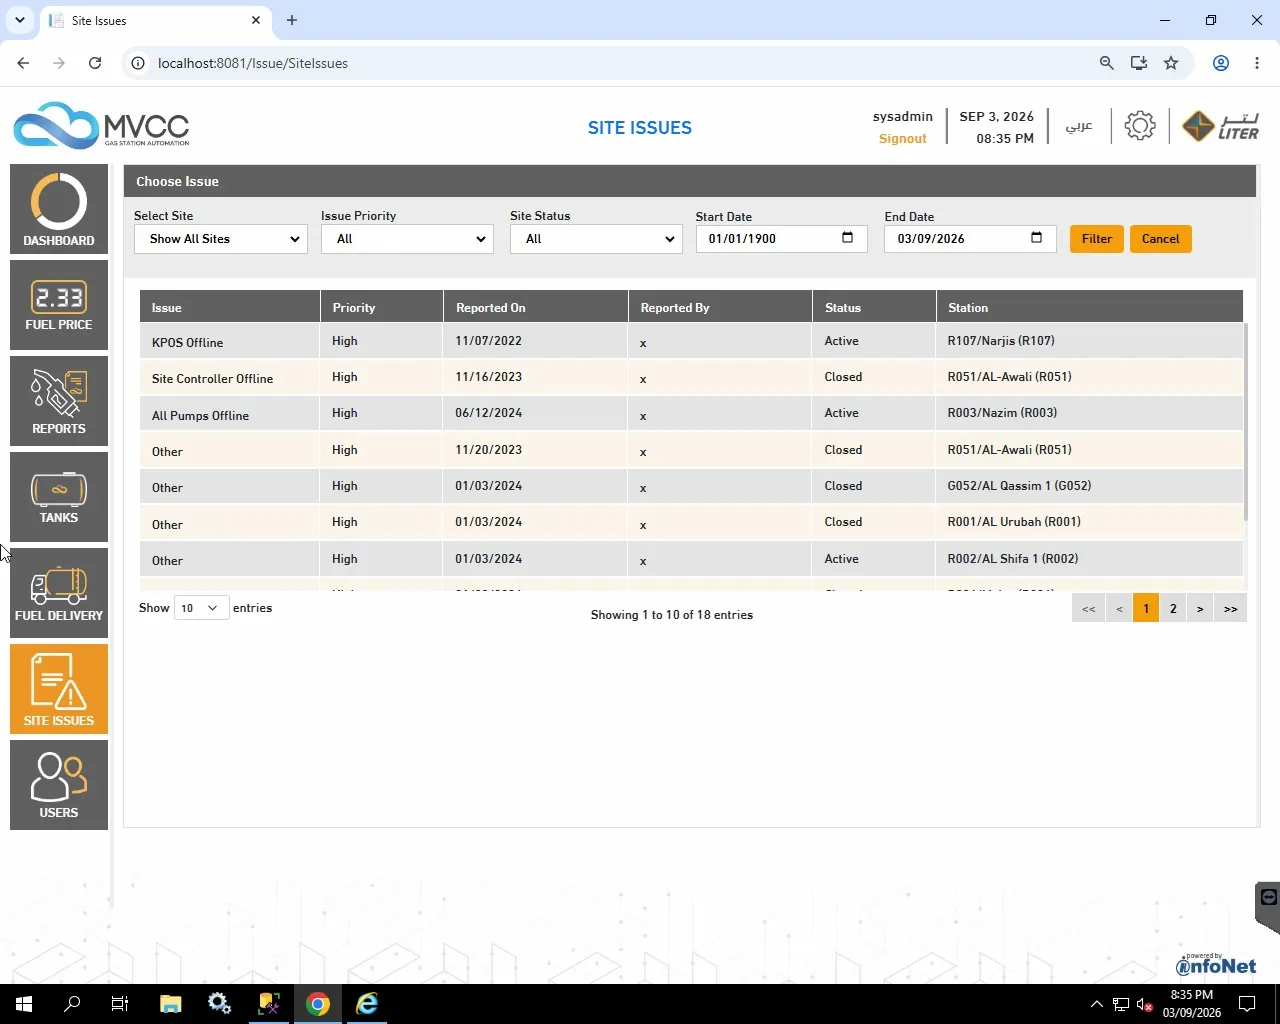This screenshot has width=1280, height=1024.
Task: Open Internet Explorer from taskbar
Action: point(367,1004)
